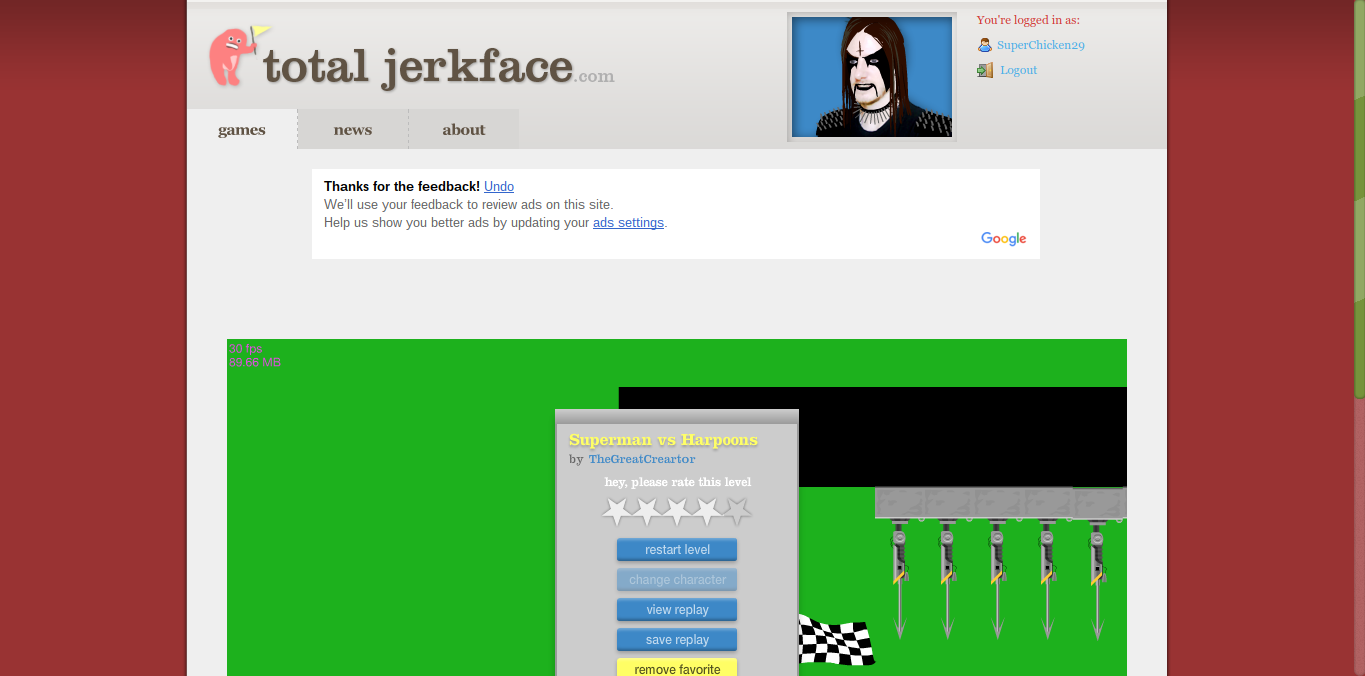Save the replay
The width and height of the screenshot is (1365, 676).
coord(676,639)
